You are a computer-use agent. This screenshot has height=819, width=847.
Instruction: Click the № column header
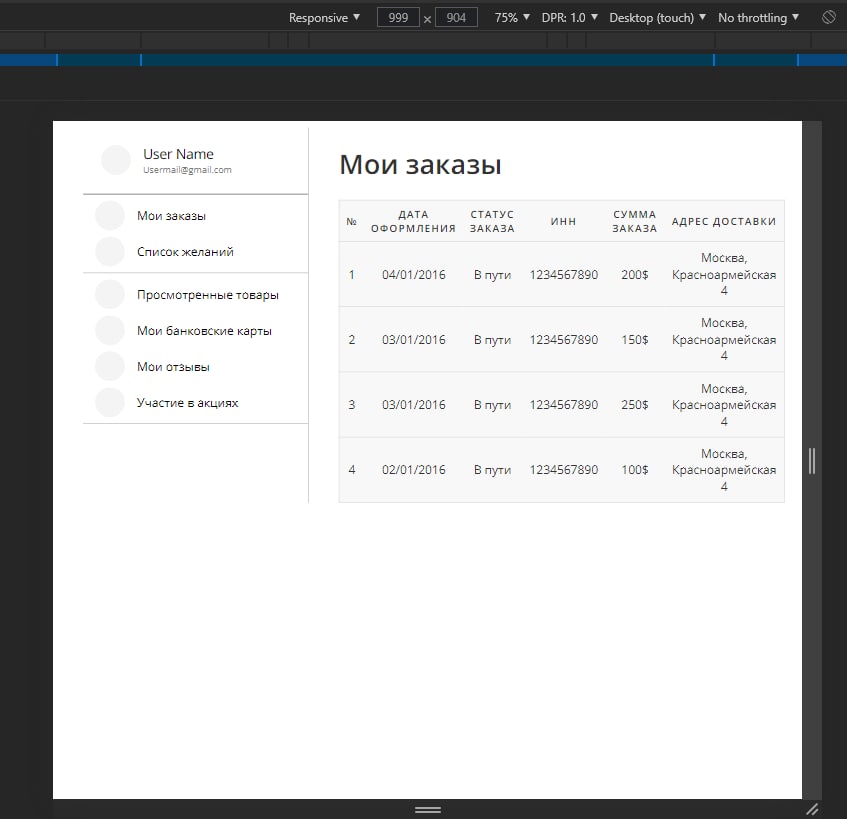coord(352,221)
